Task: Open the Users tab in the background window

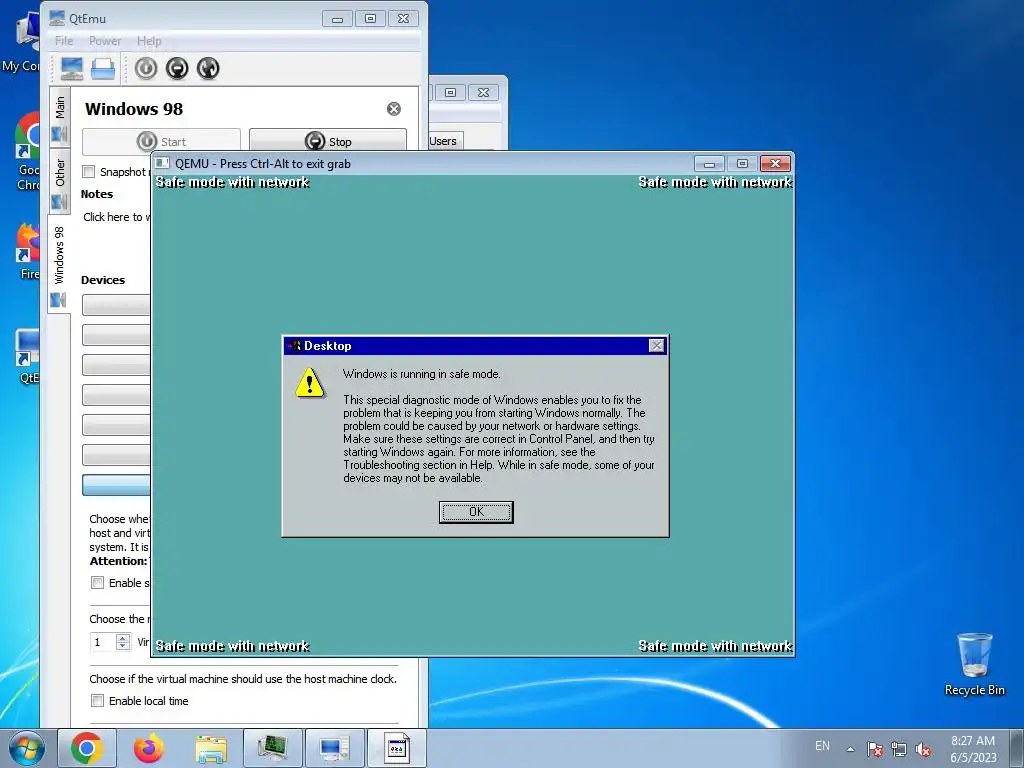Action: pos(443,141)
